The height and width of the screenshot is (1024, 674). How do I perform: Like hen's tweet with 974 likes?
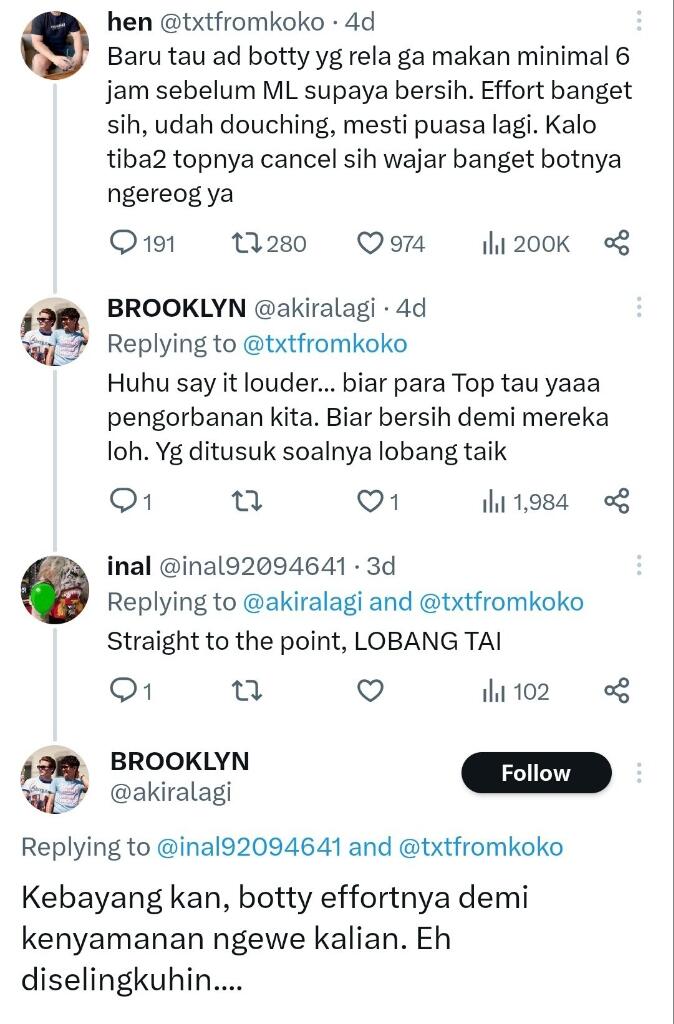[369, 243]
